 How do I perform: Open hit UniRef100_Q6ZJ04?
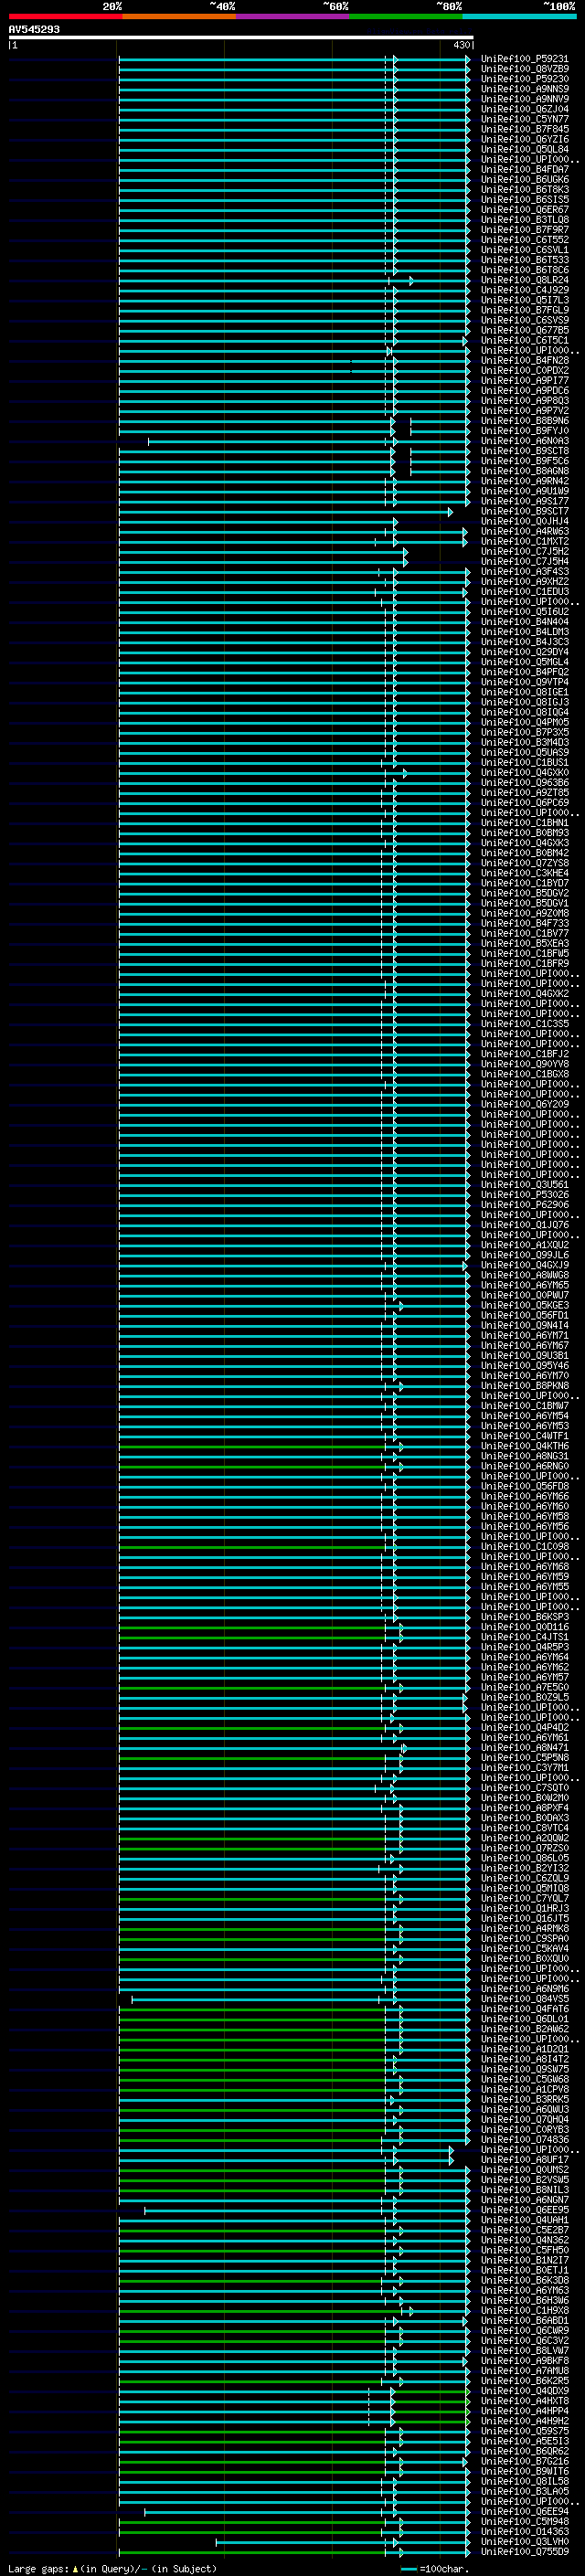(x=525, y=109)
